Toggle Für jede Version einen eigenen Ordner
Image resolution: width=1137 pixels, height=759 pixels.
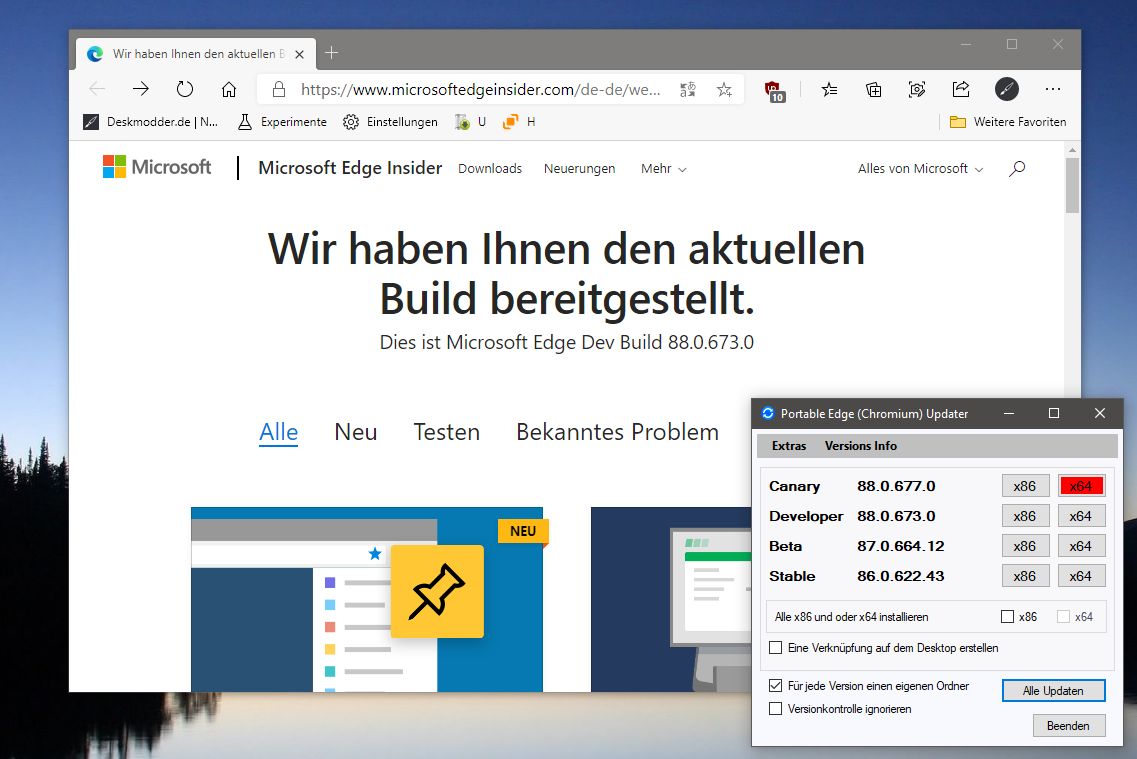click(775, 685)
